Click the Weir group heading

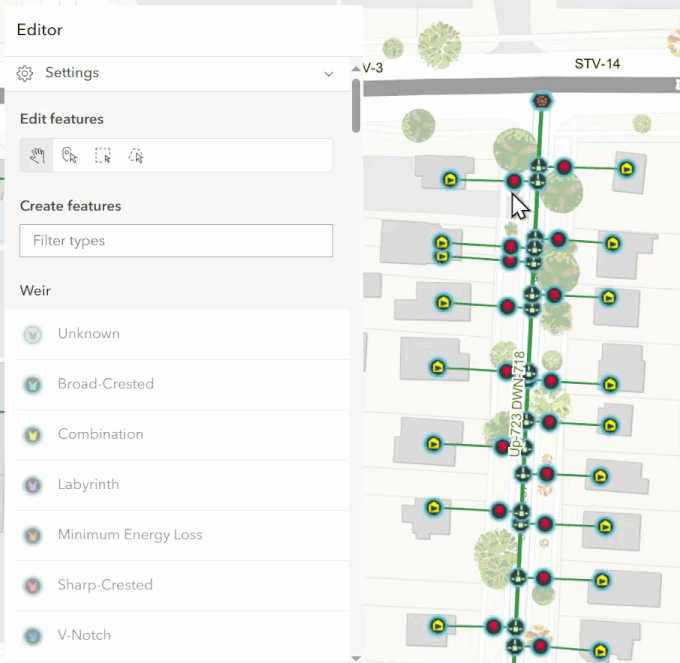coord(36,291)
